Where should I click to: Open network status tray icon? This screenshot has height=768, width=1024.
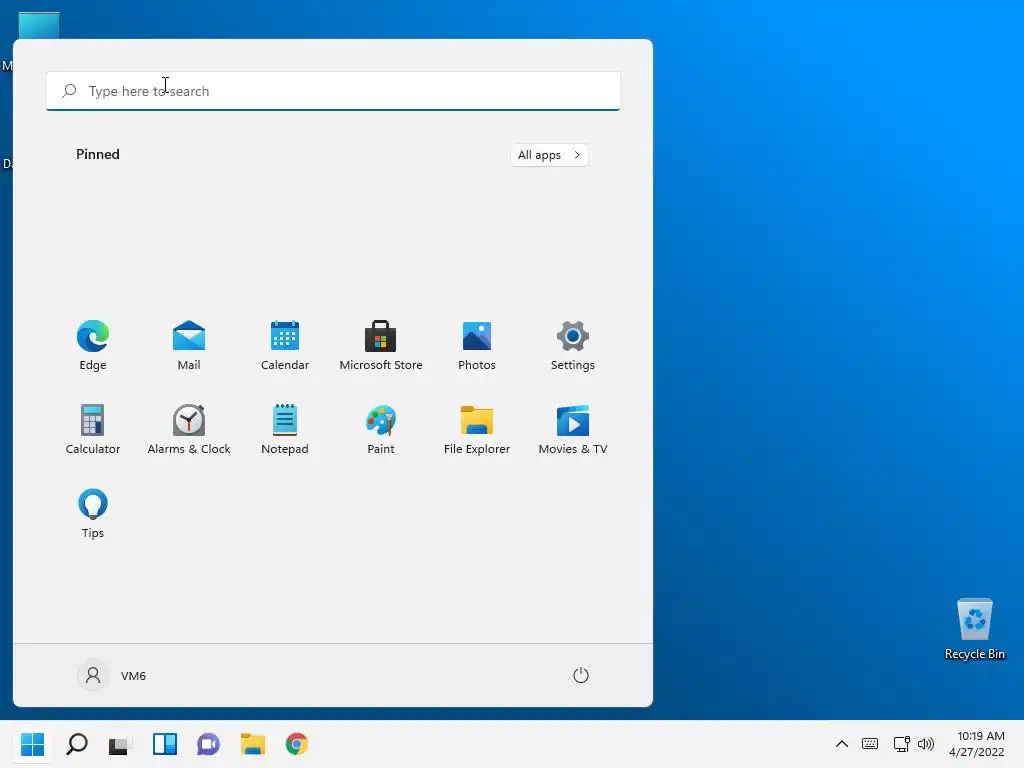click(902, 744)
